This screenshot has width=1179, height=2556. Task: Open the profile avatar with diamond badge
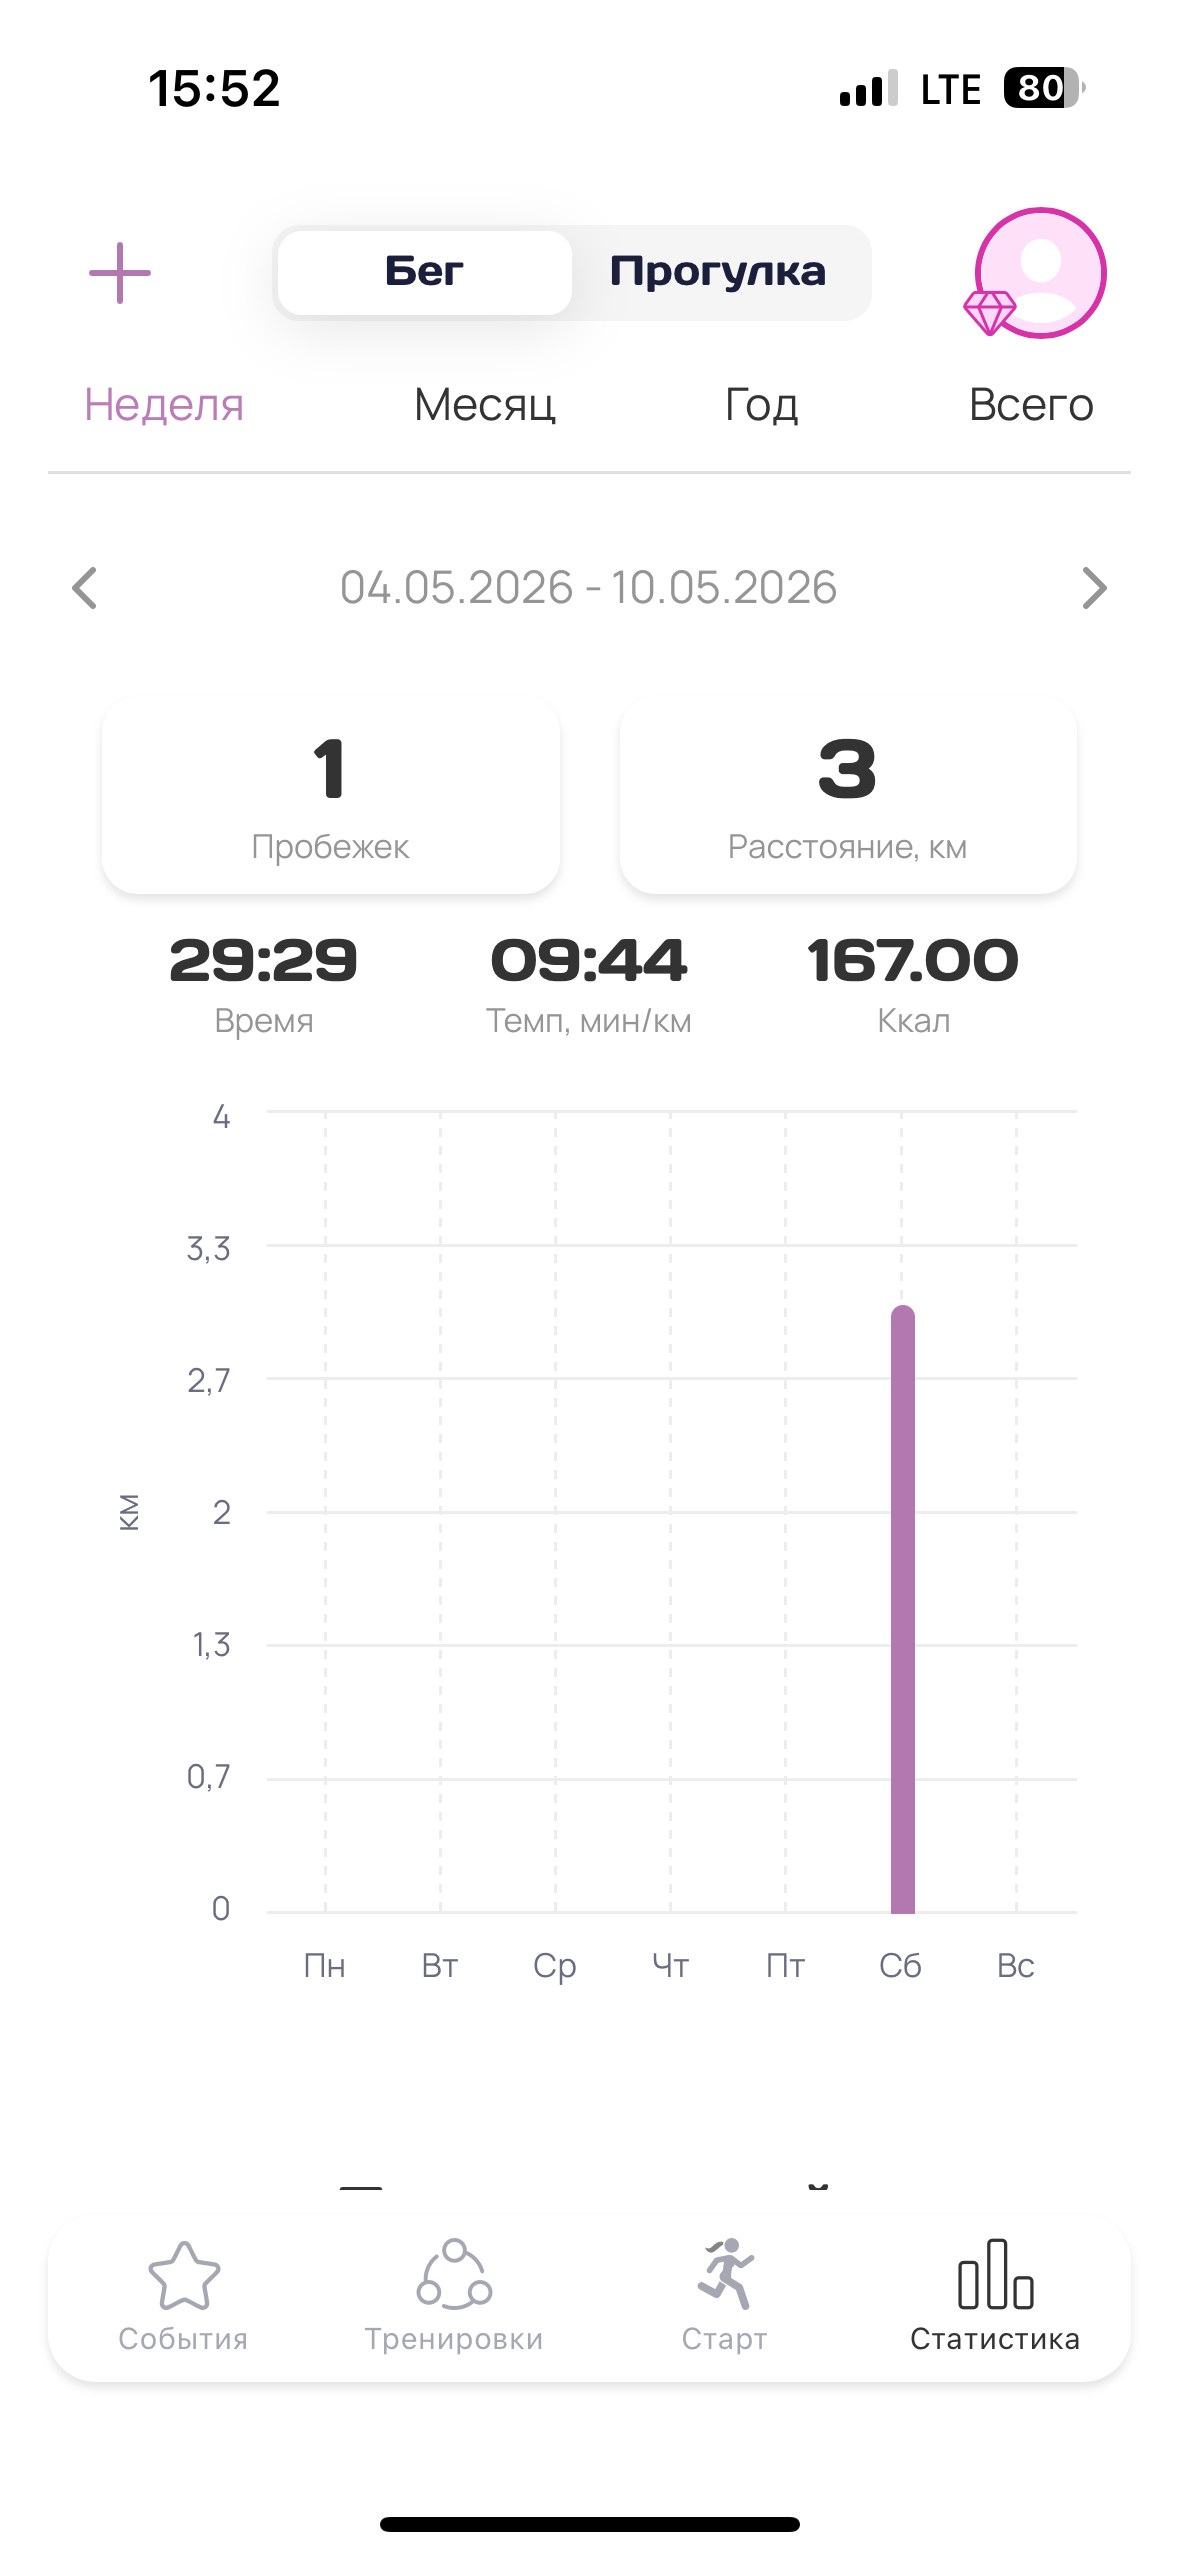pyautogui.click(x=1037, y=273)
